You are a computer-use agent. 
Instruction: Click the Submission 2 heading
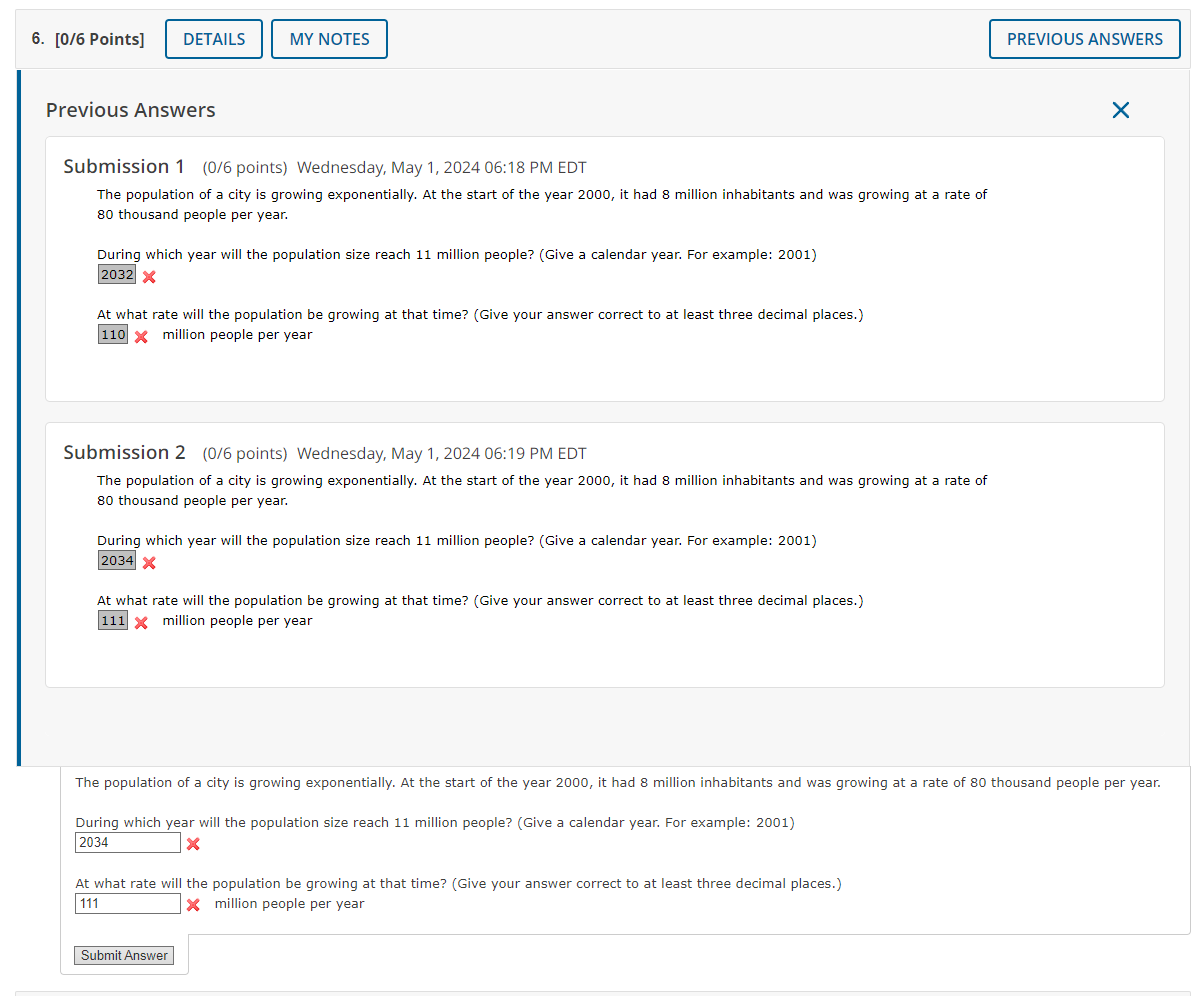tap(124, 452)
